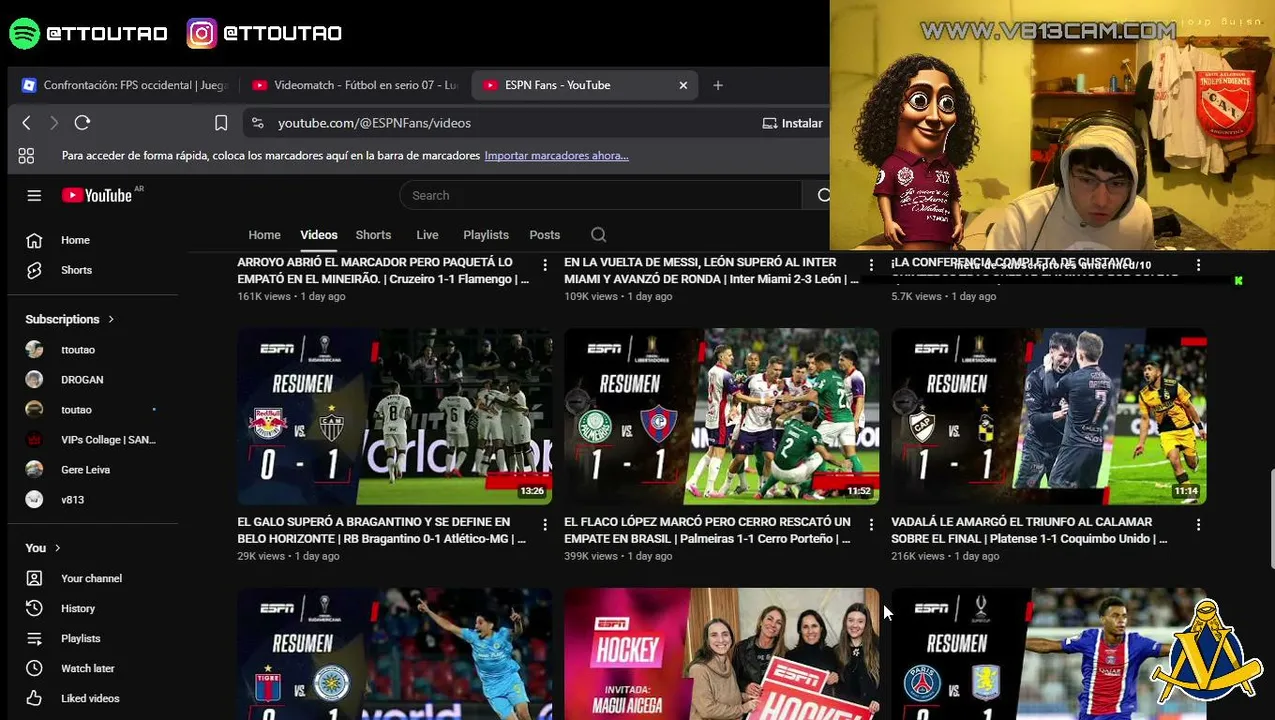The image size is (1275, 720).
Task: Open options menu for Platense 1-1 Coquimbo Unido video
Action: tap(1198, 524)
